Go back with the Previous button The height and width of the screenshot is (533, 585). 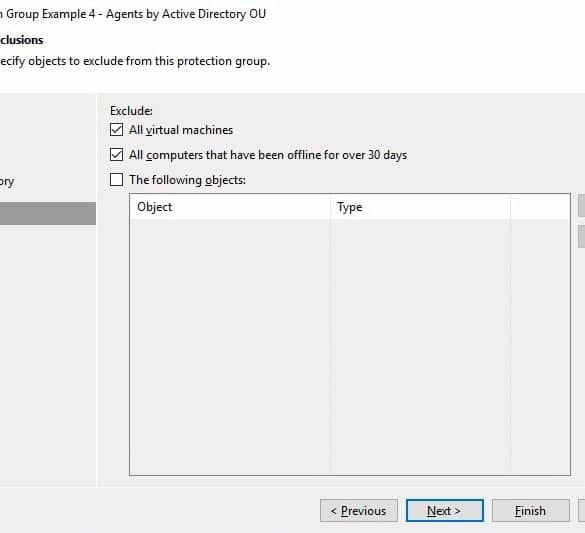(x=359, y=510)
